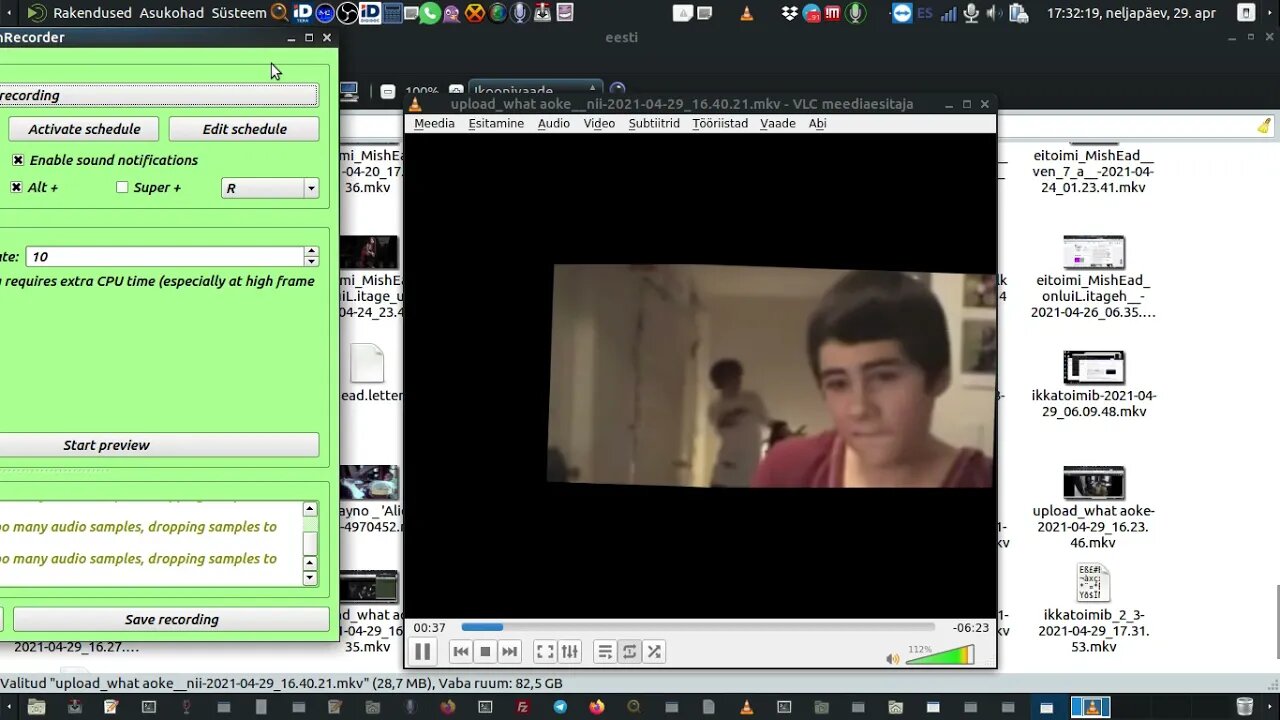Open the Esitamine menu in VLC

(x=496, y=123)
